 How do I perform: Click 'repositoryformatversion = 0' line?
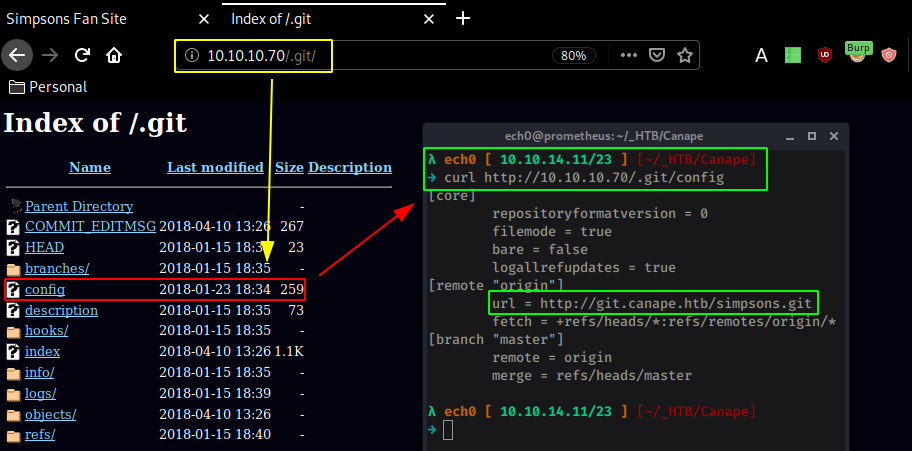click(x=600, y=214)
